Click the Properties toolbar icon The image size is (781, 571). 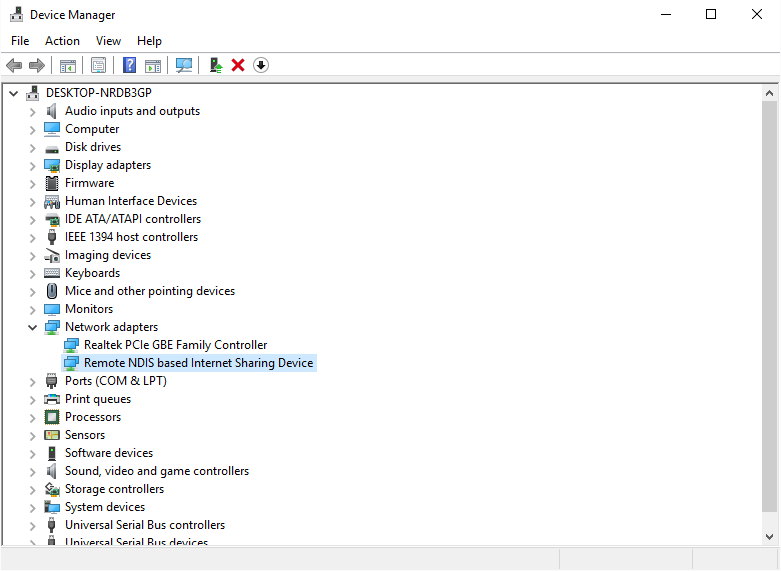pyautogui.click(x=98, y=65)
